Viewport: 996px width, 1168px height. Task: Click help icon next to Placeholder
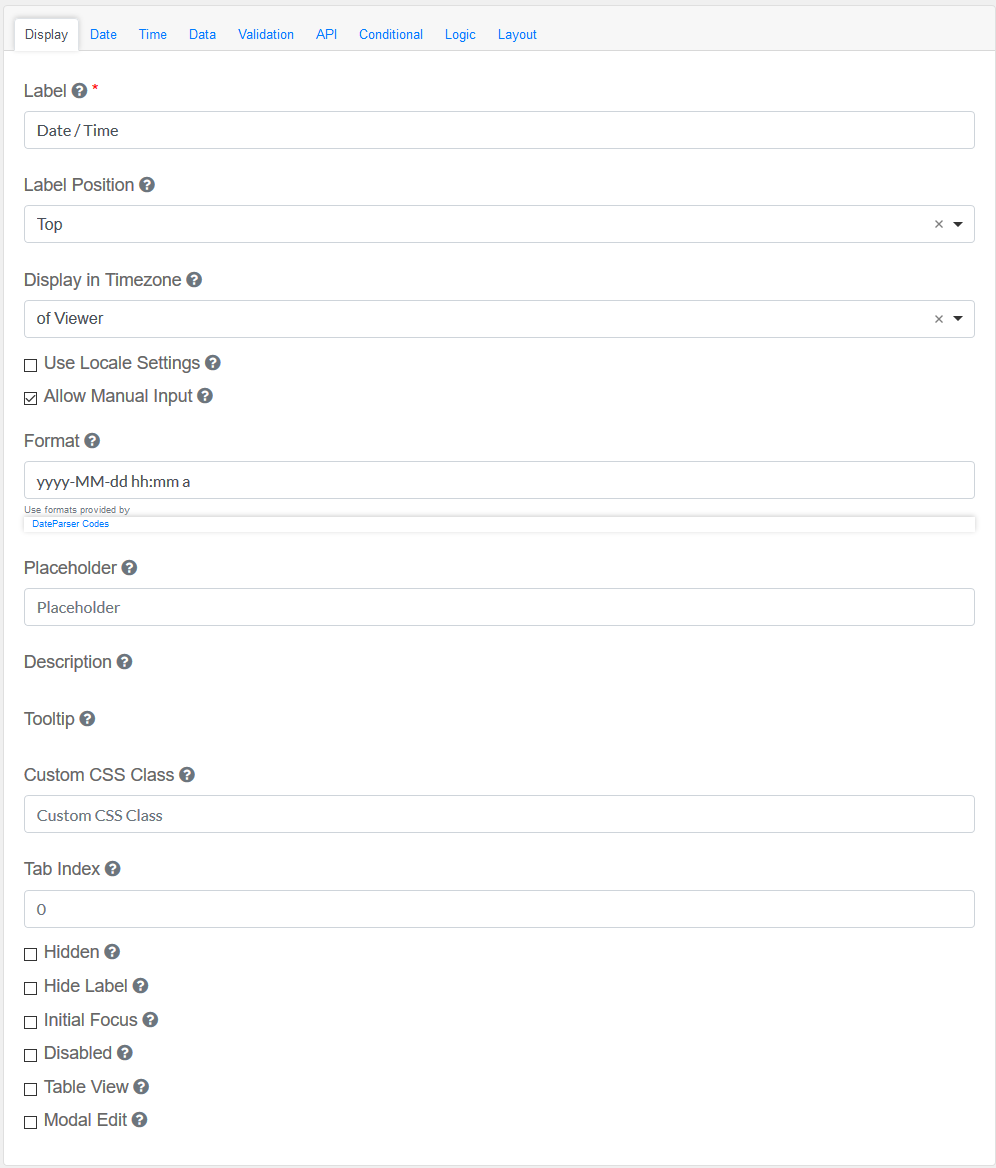pos(129,568)
